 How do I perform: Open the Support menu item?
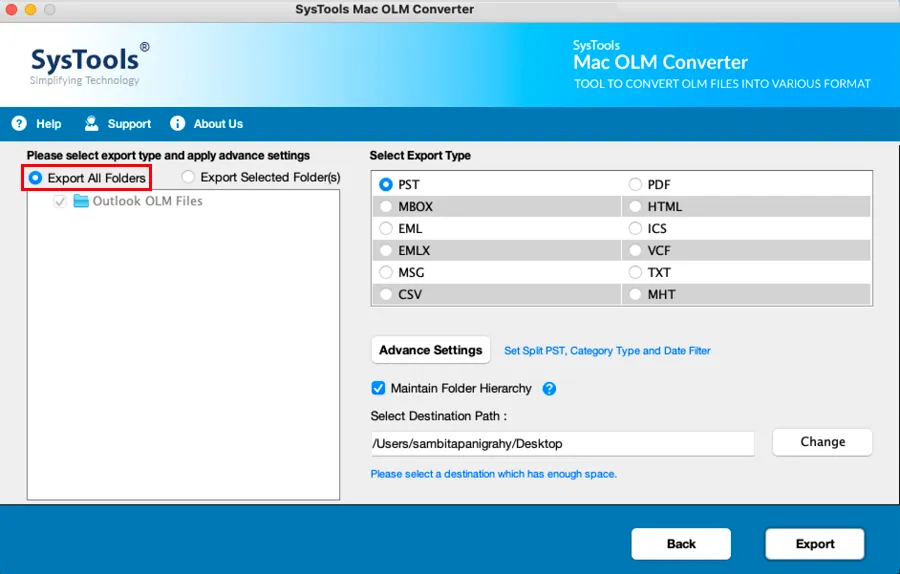click(118, 123)
